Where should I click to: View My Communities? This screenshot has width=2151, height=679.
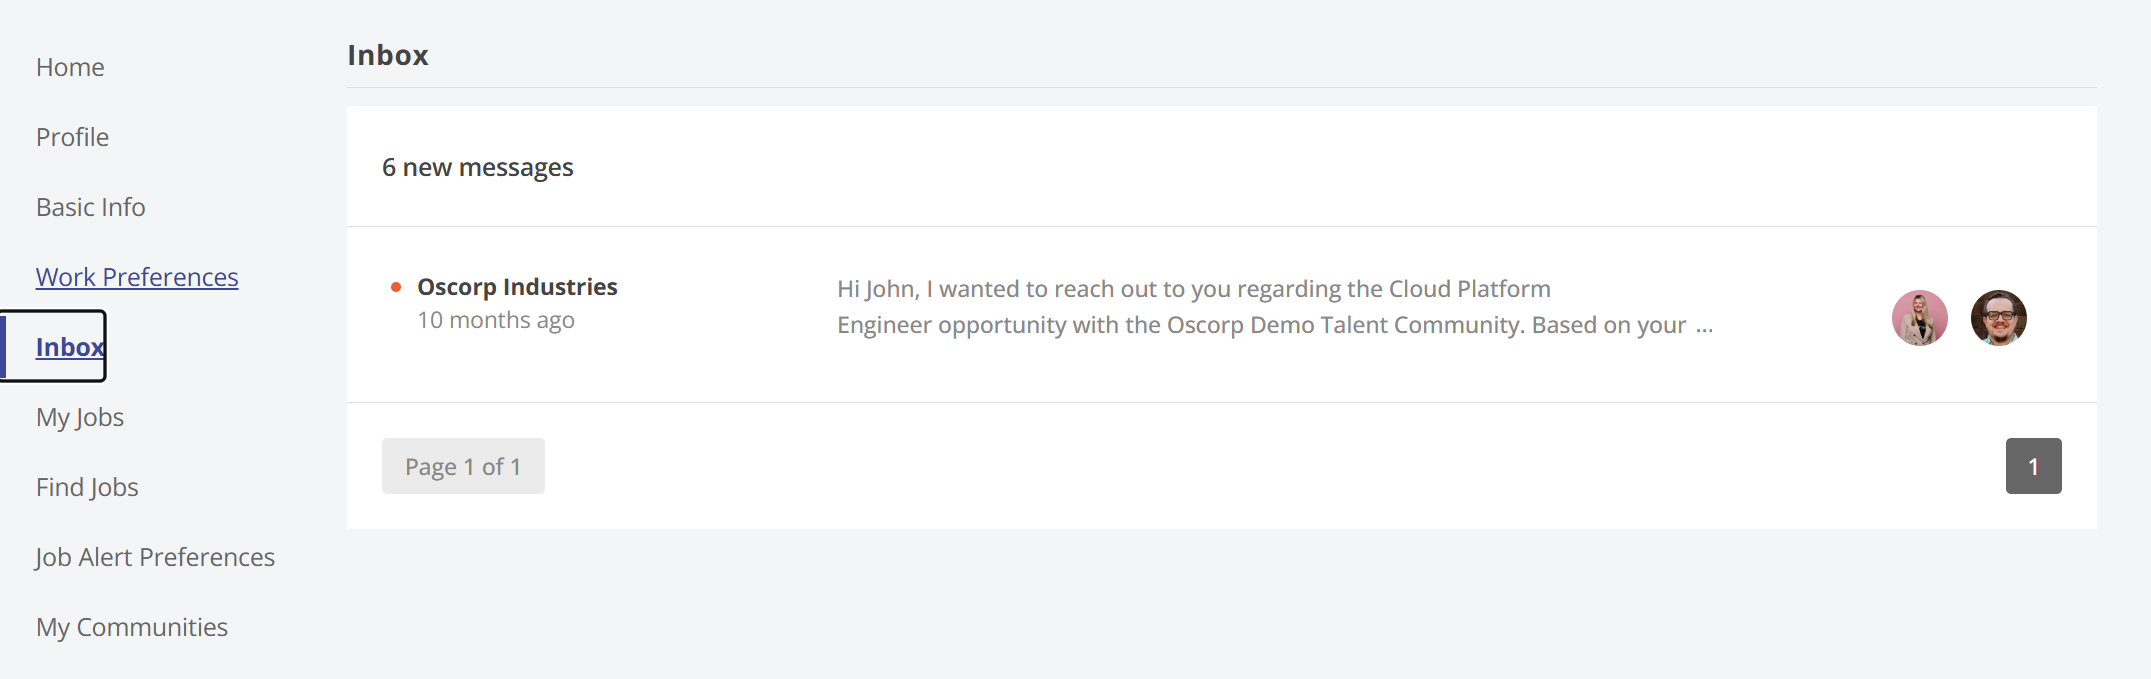(132, 627)
